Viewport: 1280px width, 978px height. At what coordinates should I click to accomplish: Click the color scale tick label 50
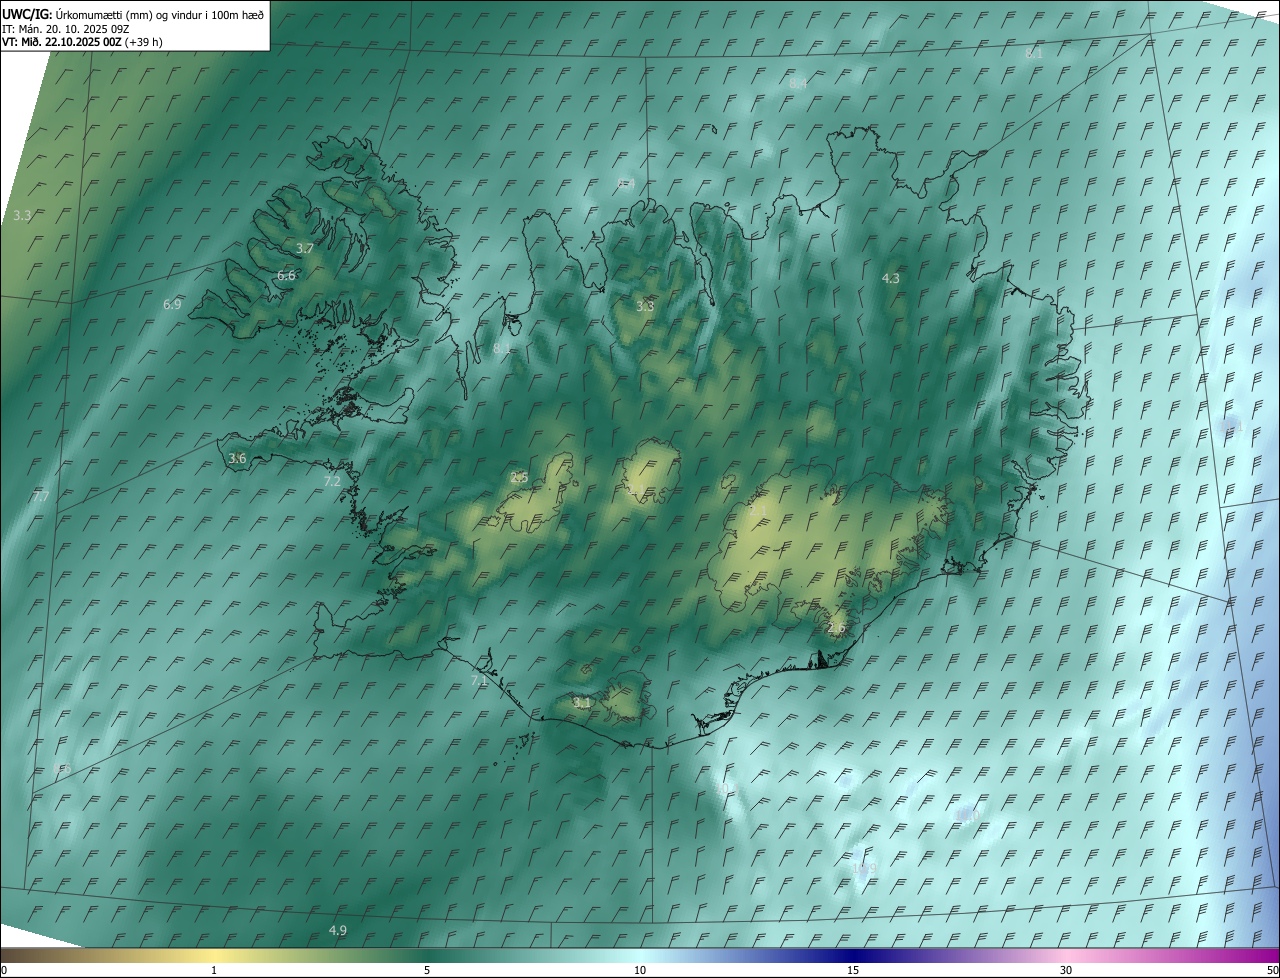[x=1272, y=970]
